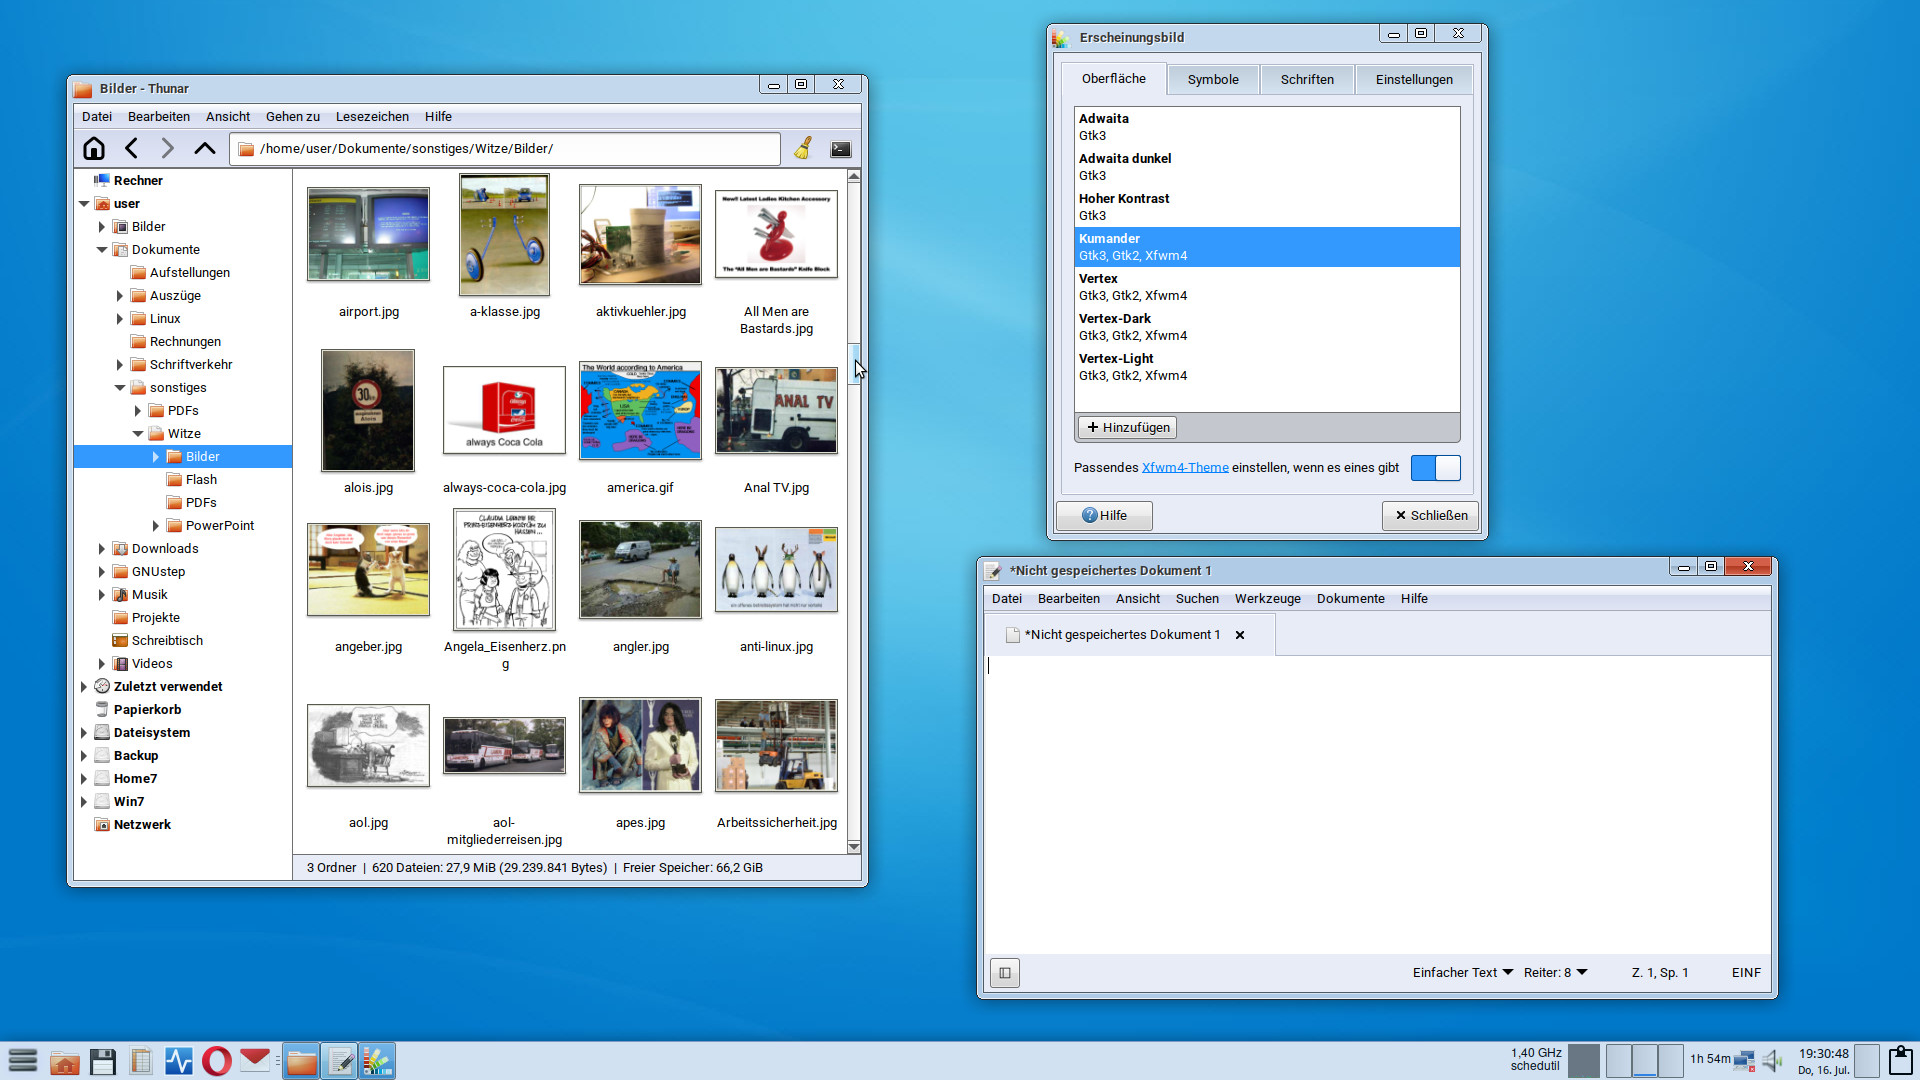This screenshot has height=1080, width=1920.
Task: Open Lesezeichen menu in Thunar
Action: [x=372, y=116]
